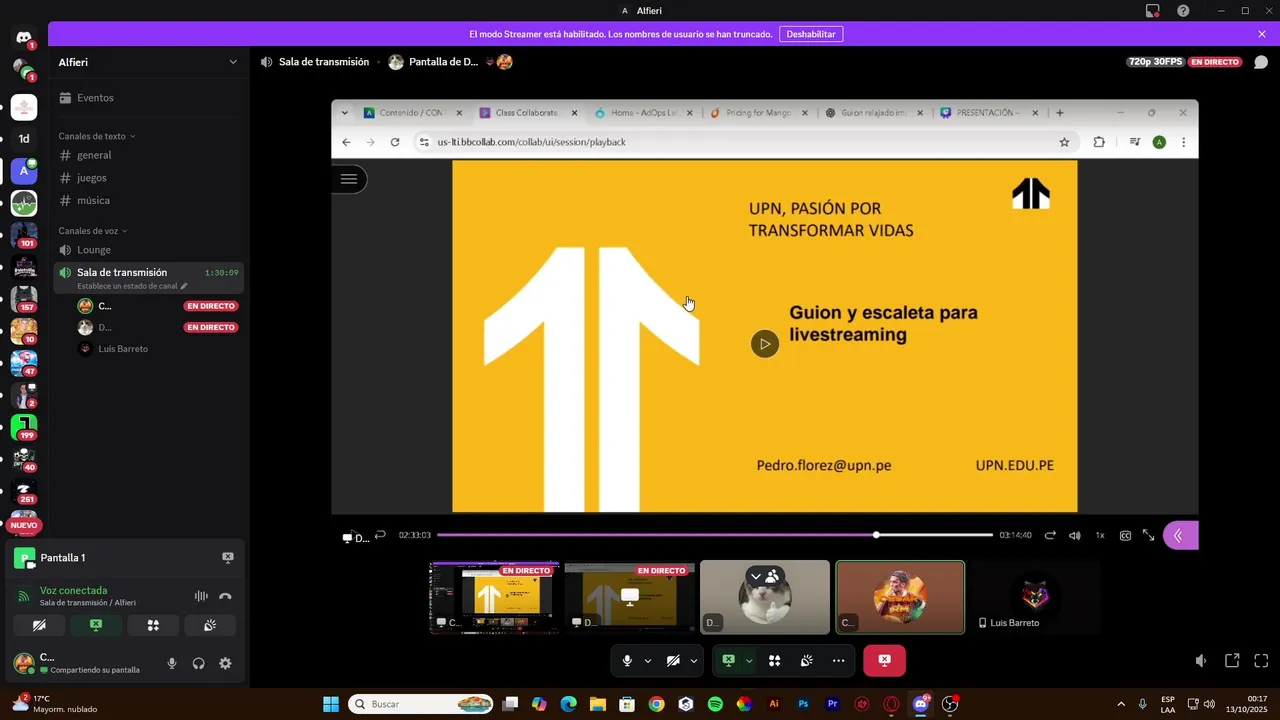1280x720 pixels.
Task: Open activities launcher in call controls
Action: pos(774,661)
